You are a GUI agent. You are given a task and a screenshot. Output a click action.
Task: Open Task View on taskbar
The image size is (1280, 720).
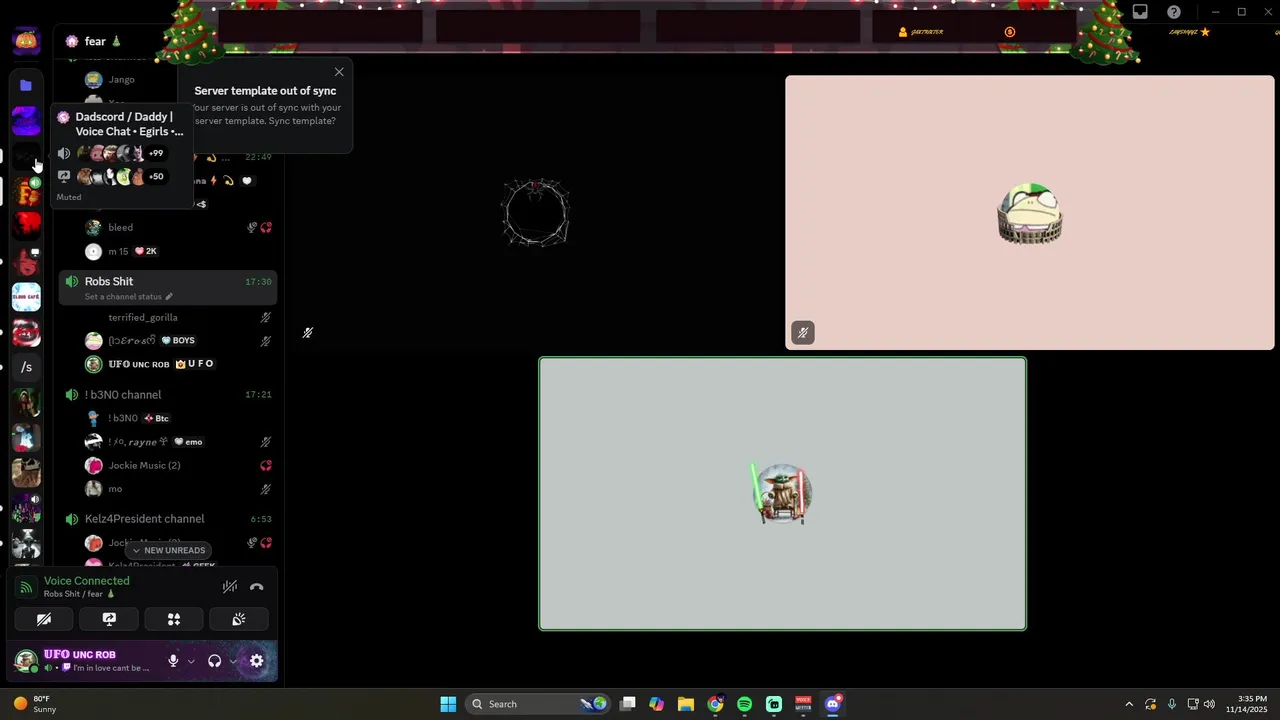point(627,704)
